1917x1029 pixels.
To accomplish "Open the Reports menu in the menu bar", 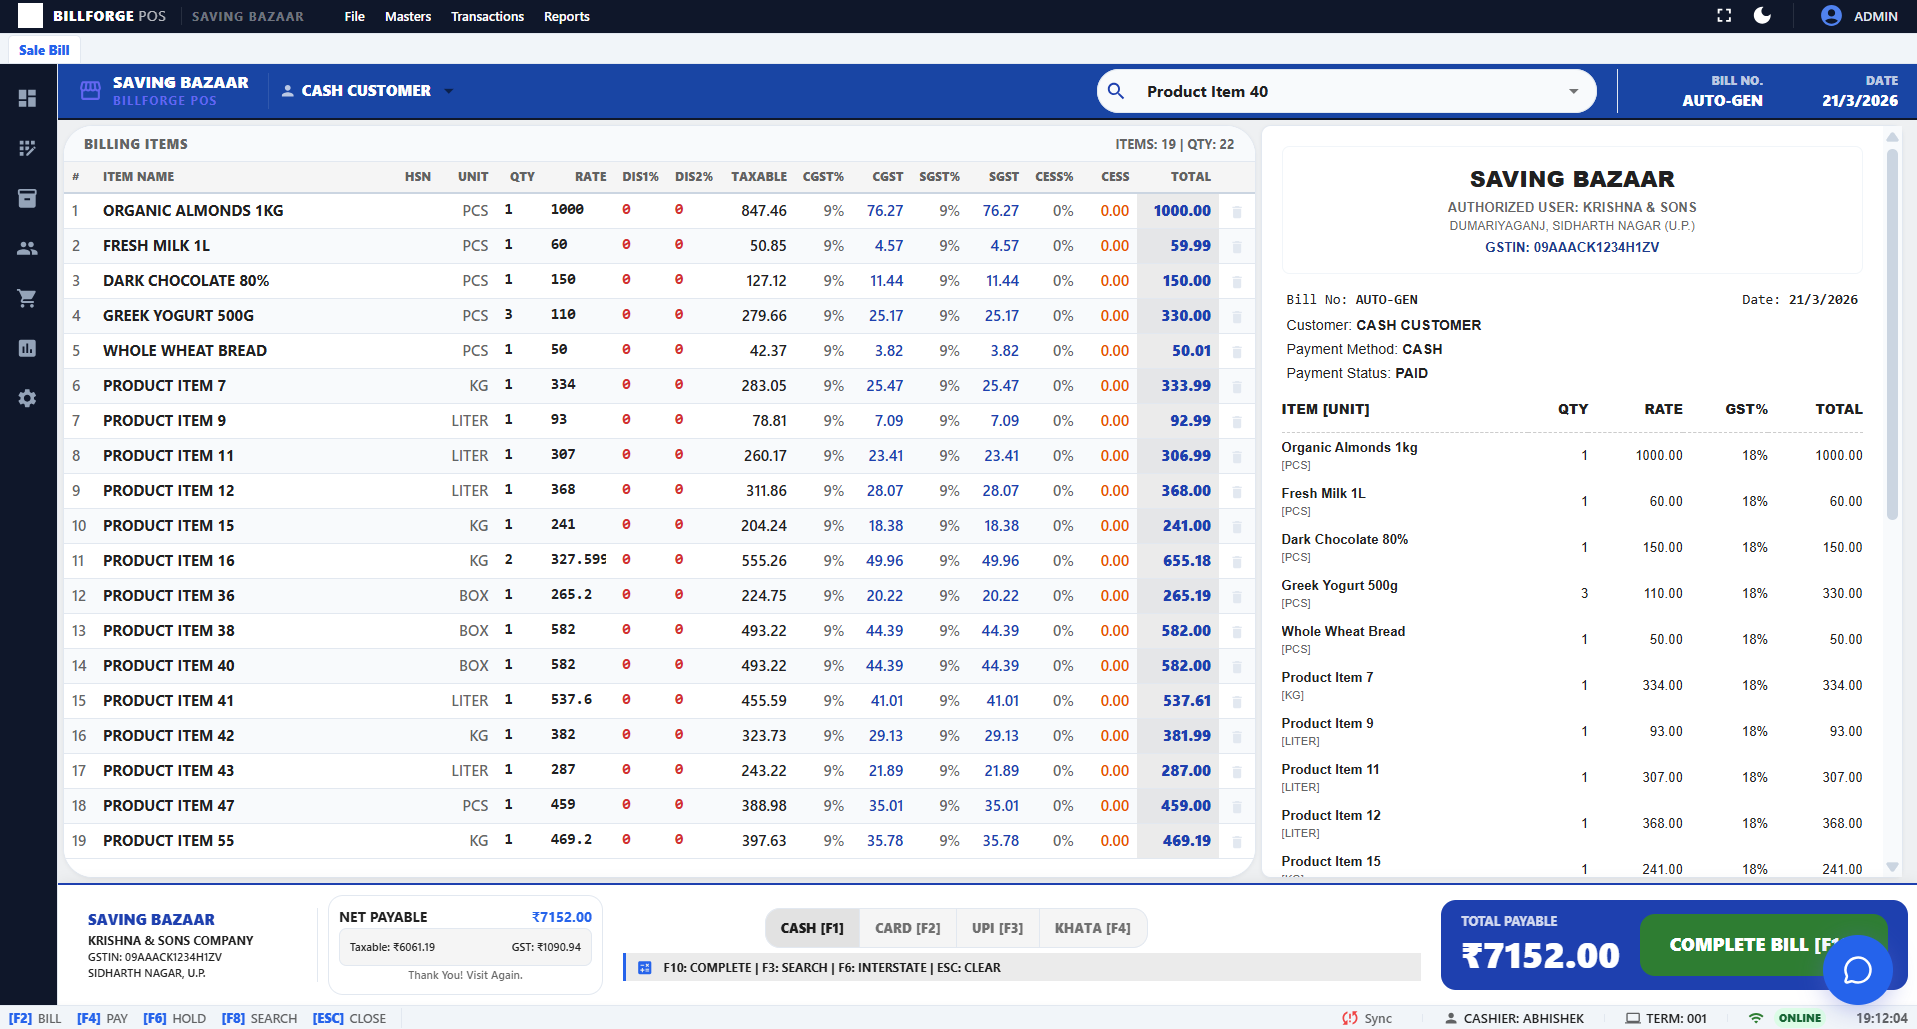I will pos(566,16).
